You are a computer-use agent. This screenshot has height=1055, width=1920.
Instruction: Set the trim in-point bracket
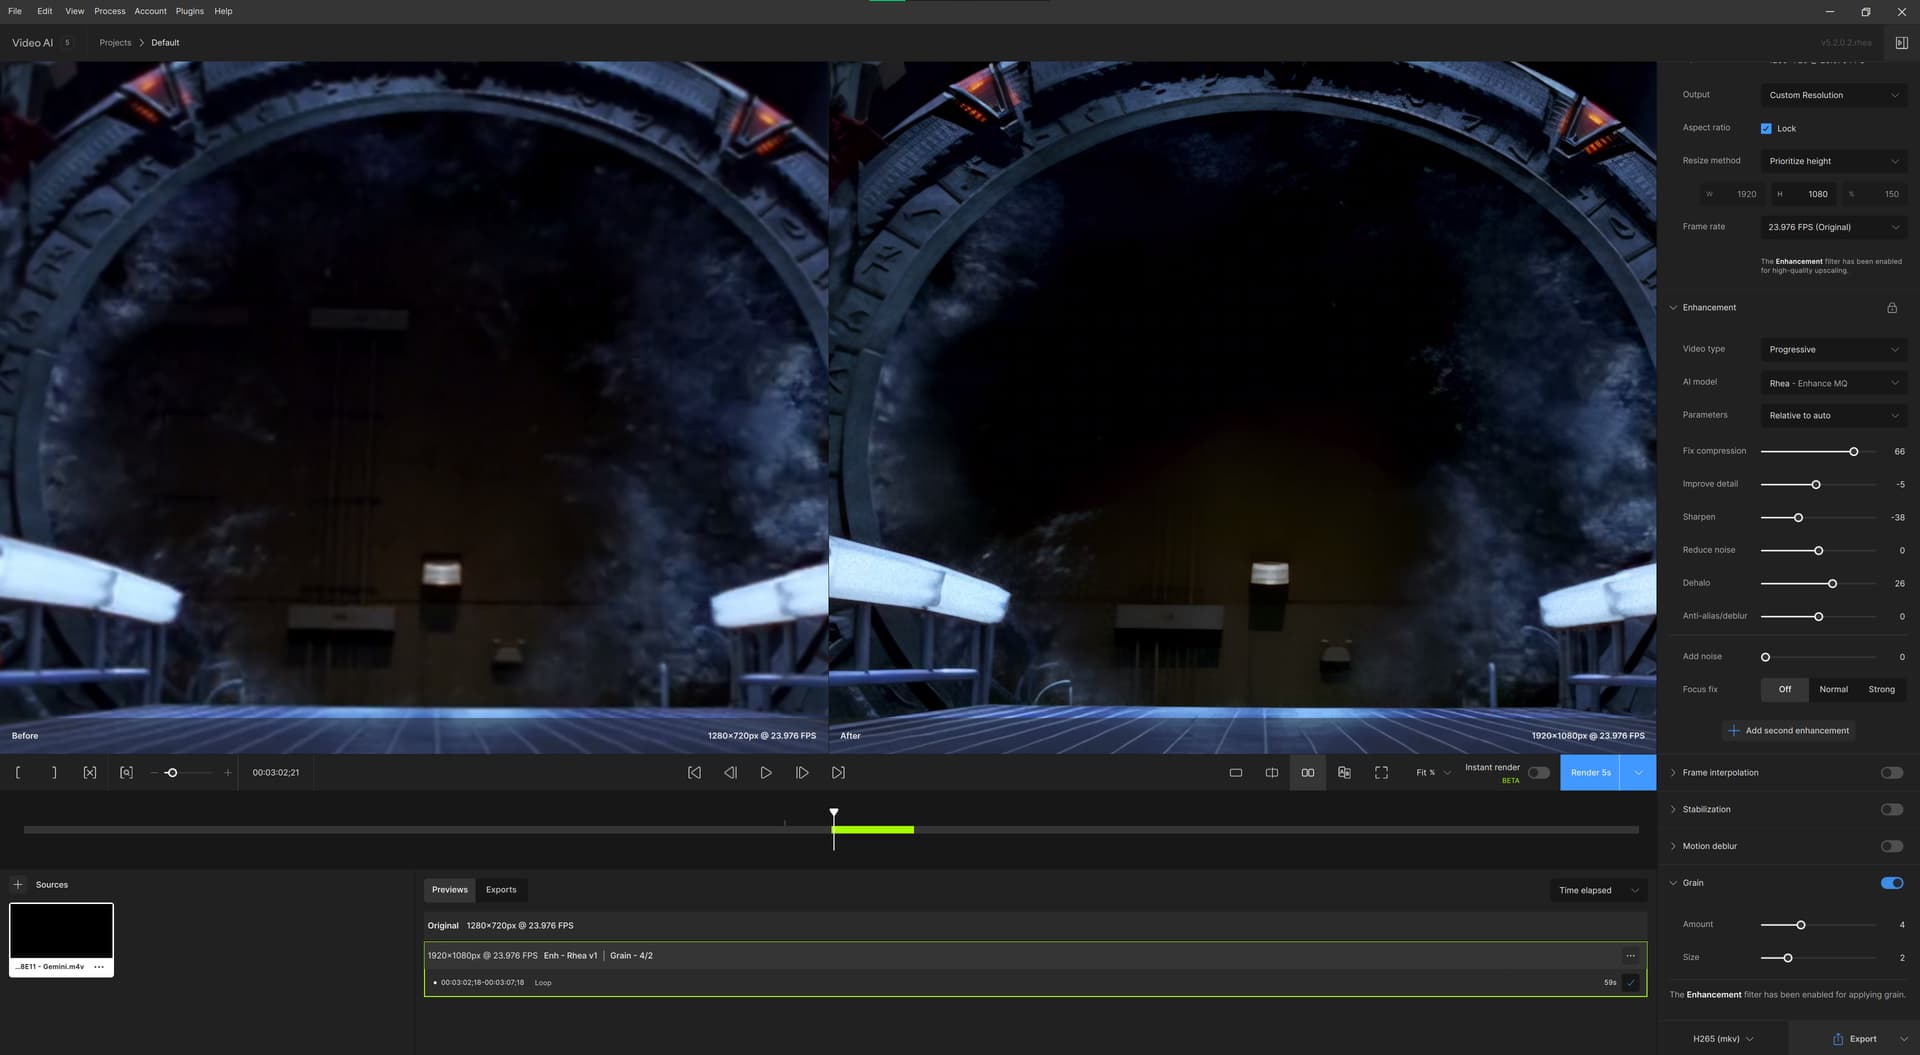coord(18,773)
